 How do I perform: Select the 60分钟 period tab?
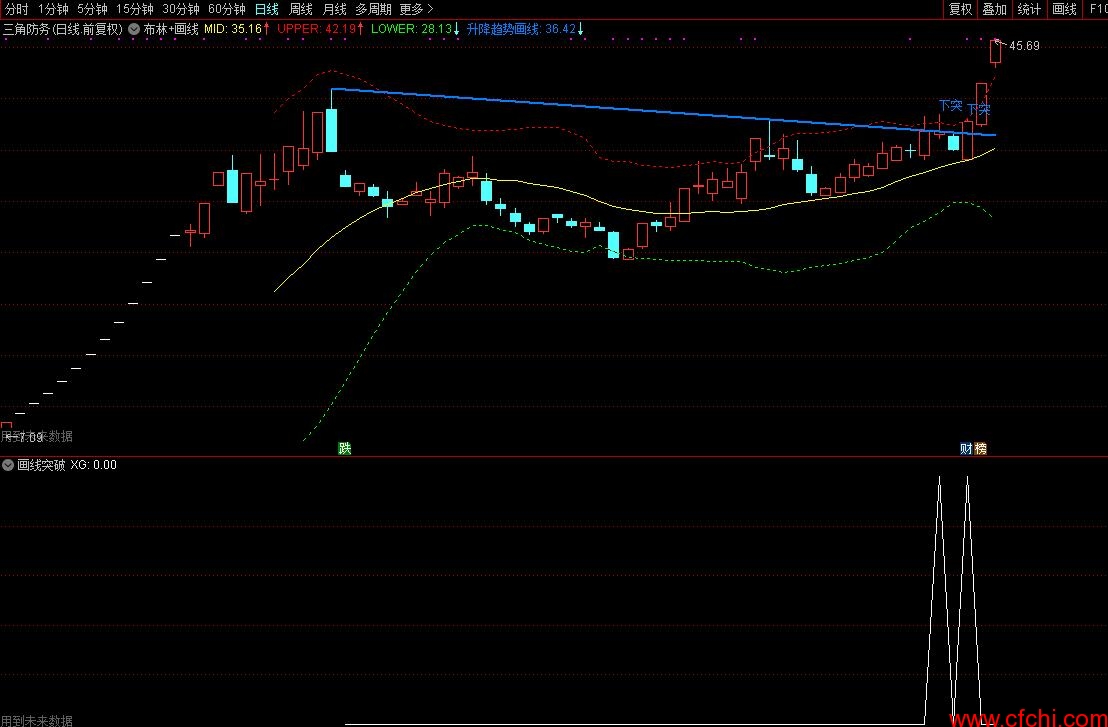click(x=227, y=9)
